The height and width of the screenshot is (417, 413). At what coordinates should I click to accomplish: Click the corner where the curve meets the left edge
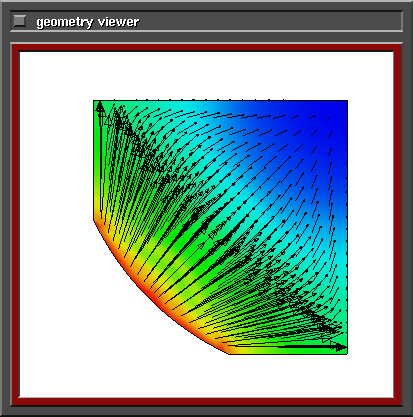94,220
